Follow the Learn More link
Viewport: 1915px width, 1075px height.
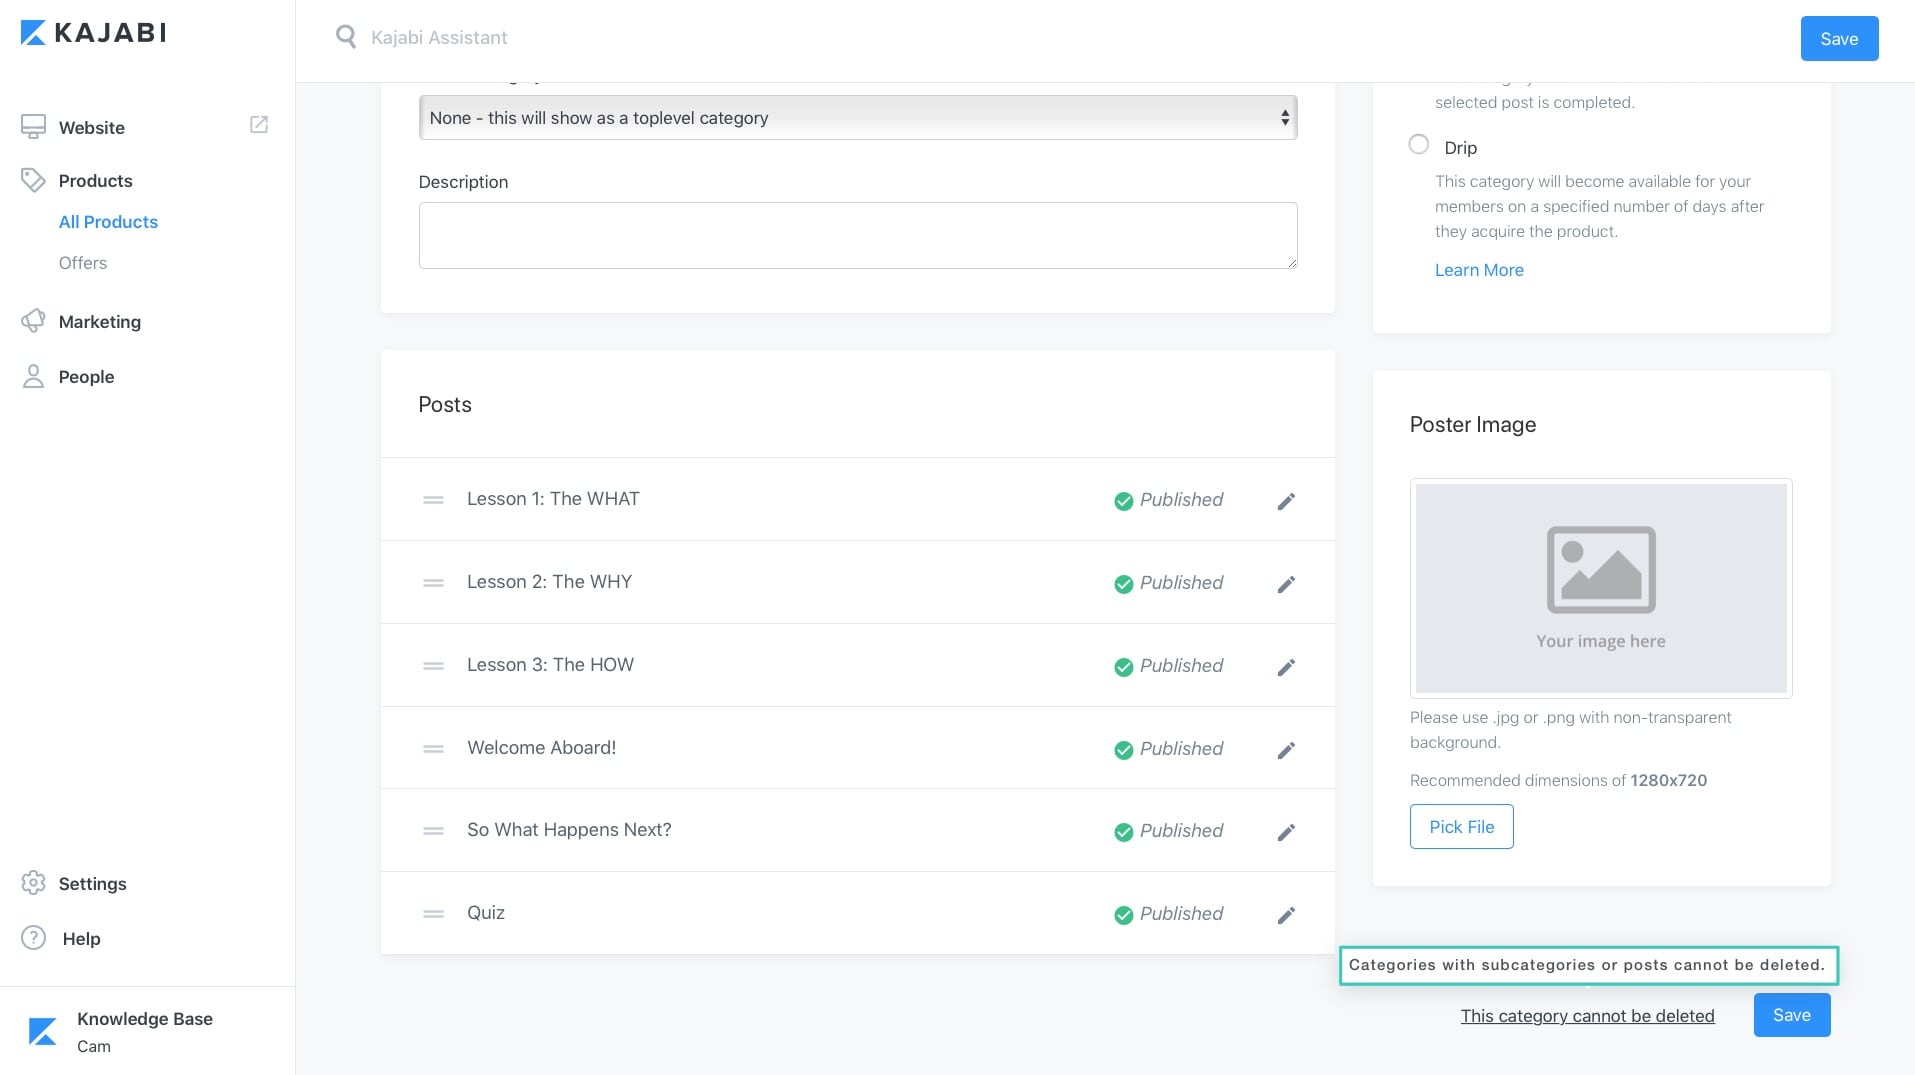point(1479,270)
